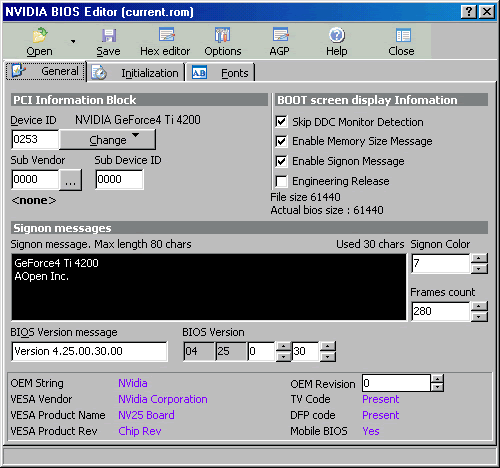The width and height of the screenshot is (500, 468).
Task: Enable the Engineering Release checkbox
Action: tap(281, 181)
